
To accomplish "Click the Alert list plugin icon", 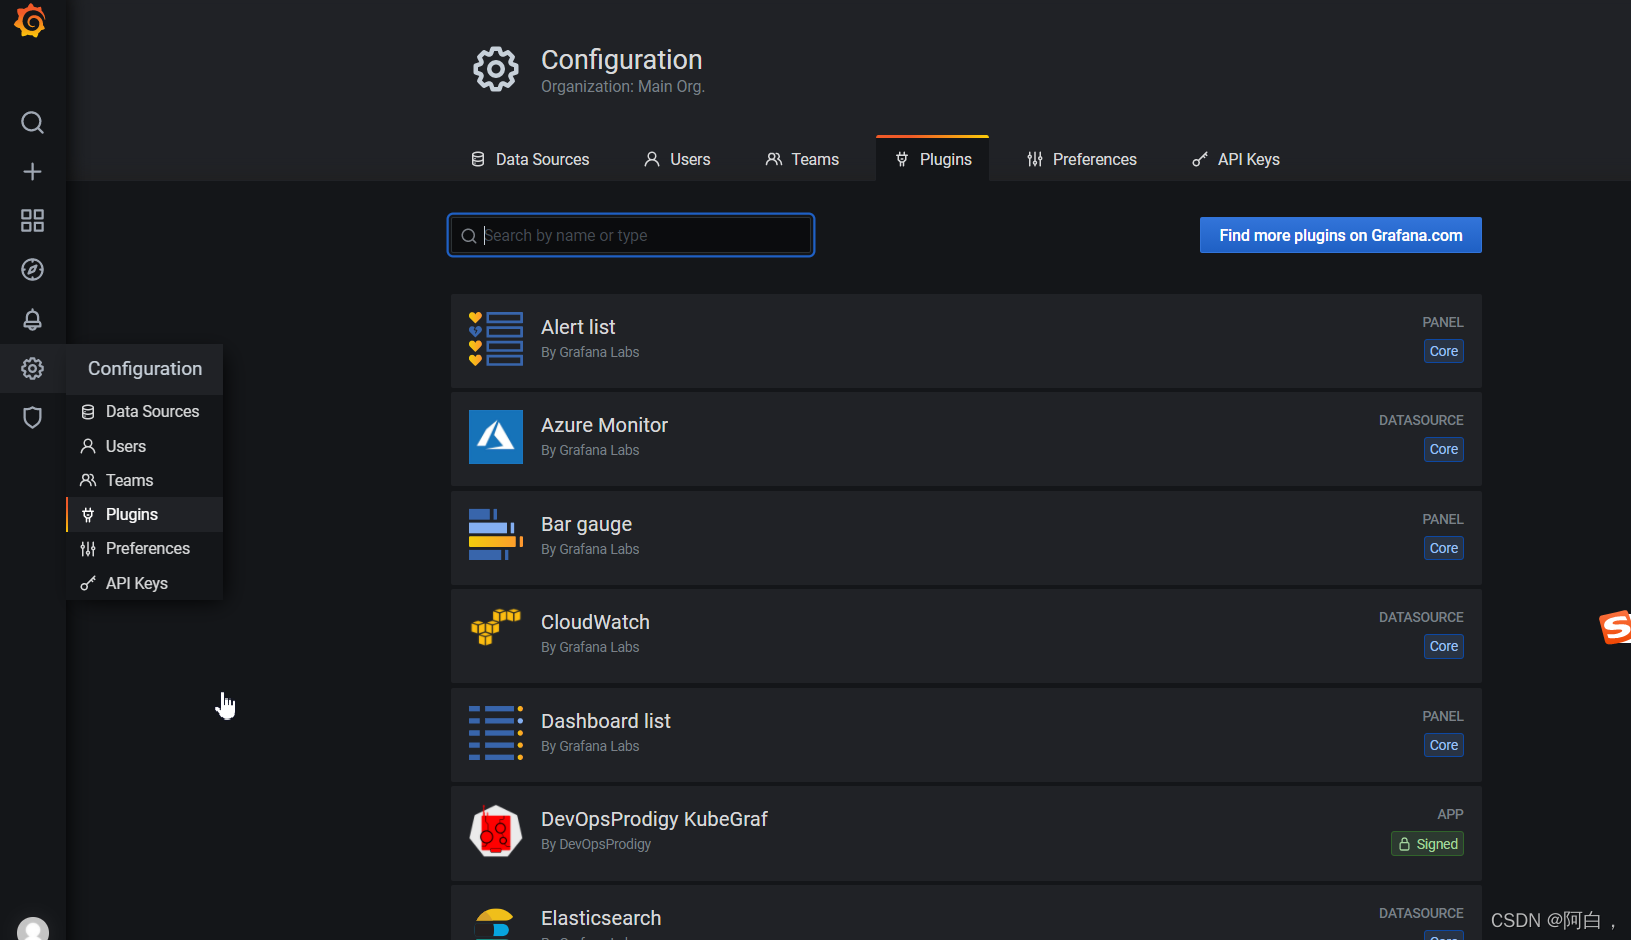I will click(x=496, y=339).
